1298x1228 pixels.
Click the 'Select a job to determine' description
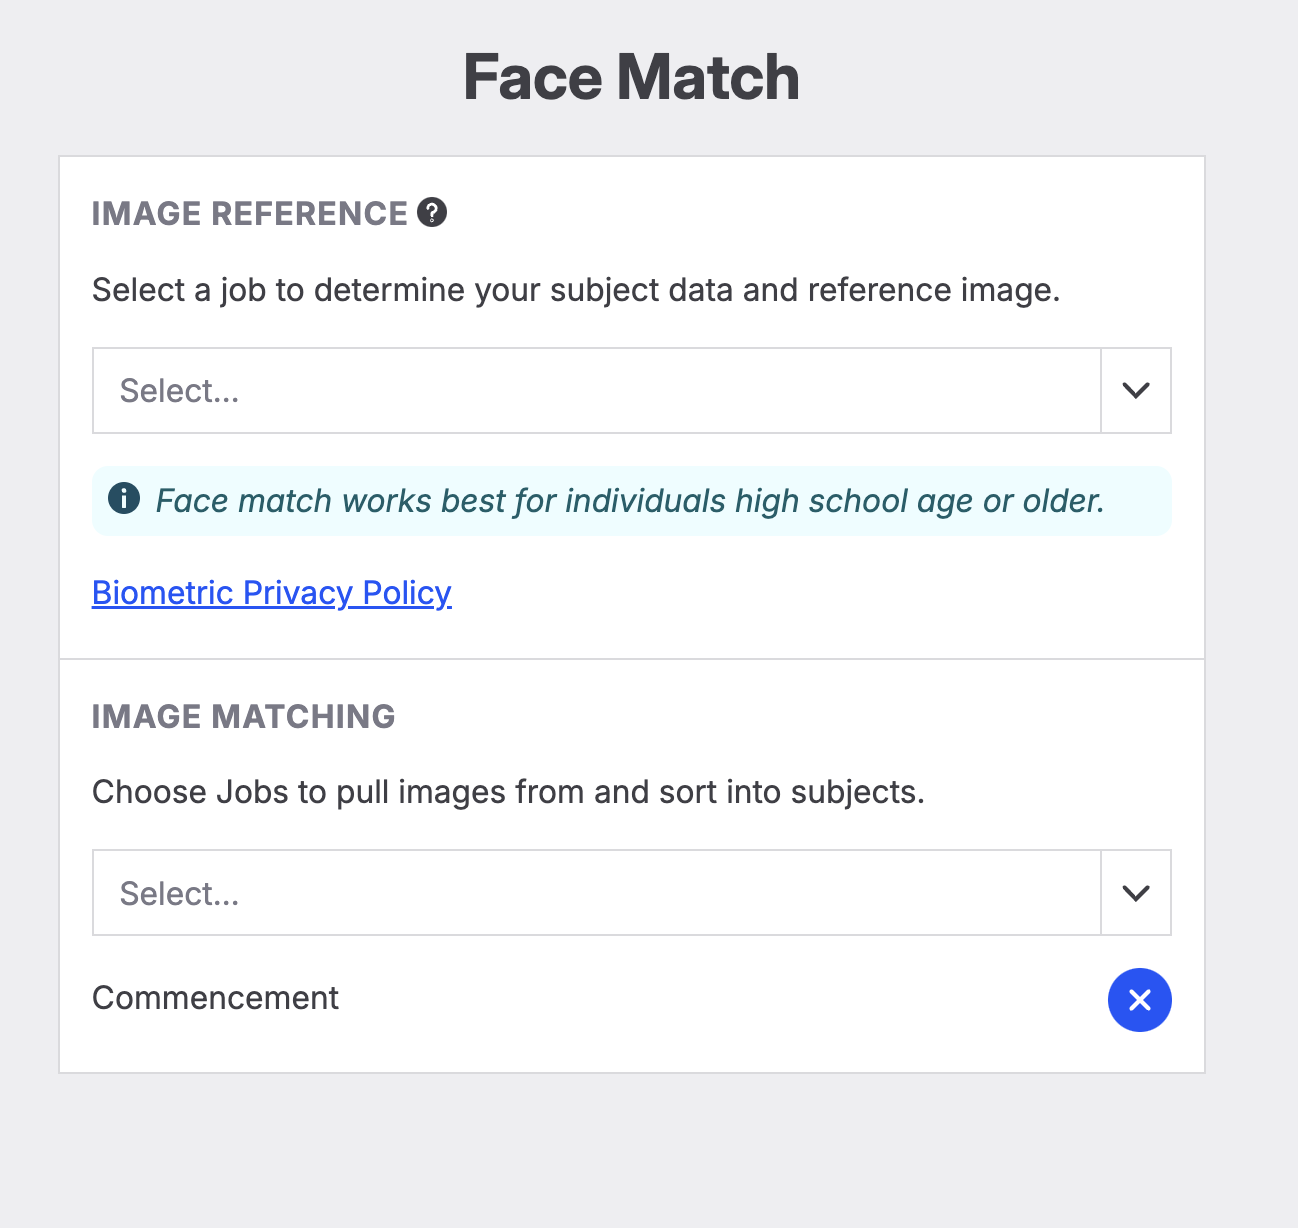pos(575,290)
